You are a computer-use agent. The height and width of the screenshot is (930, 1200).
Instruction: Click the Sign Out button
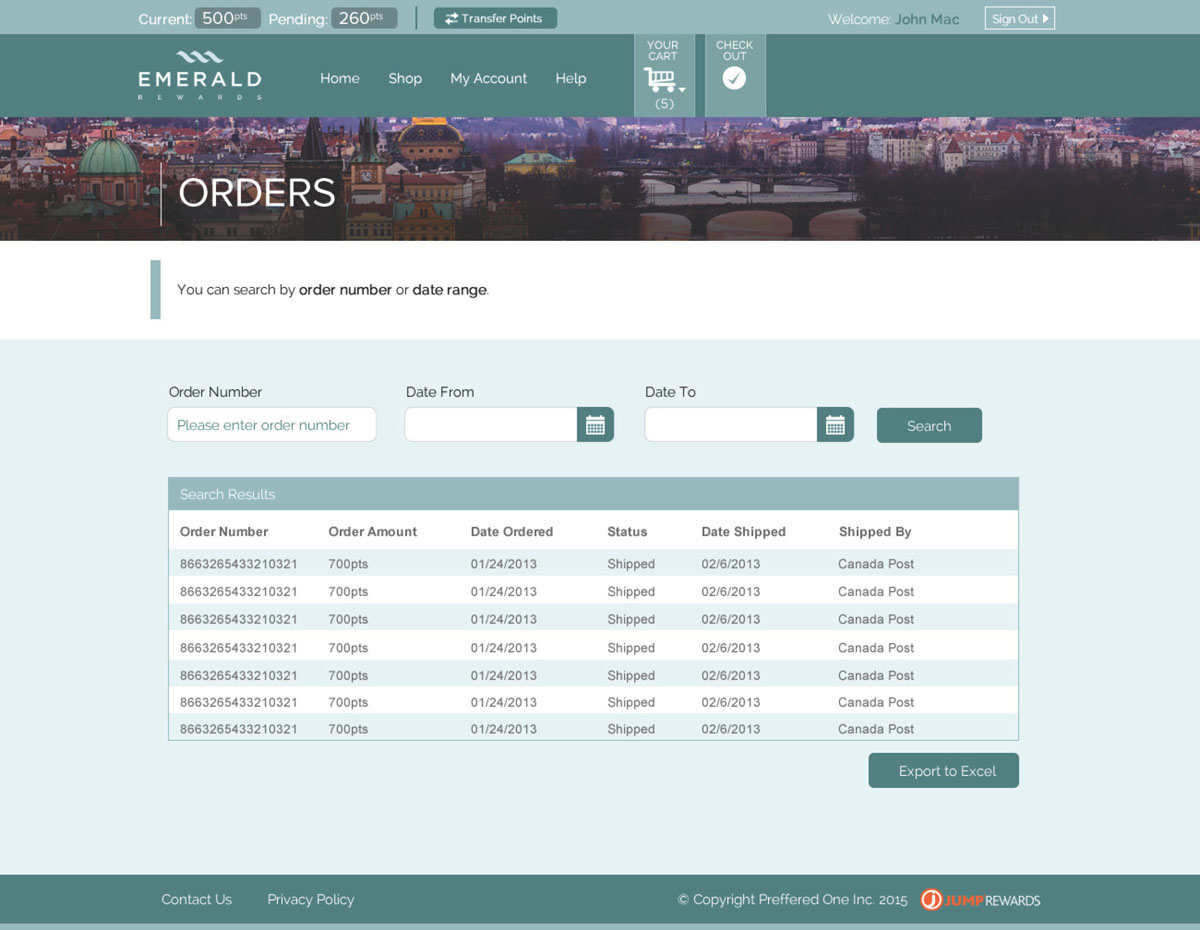coord(1019,18)
